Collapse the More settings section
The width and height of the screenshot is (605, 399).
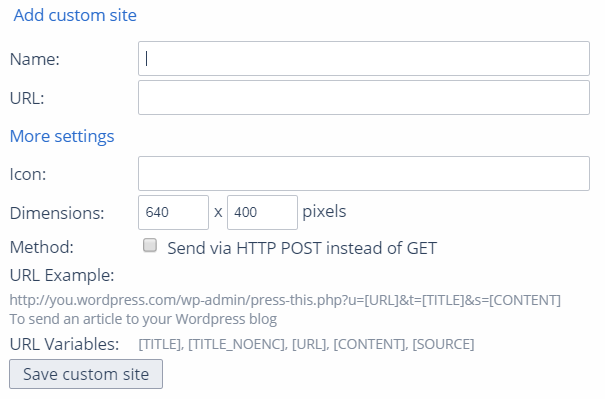(x=62, y=136)
